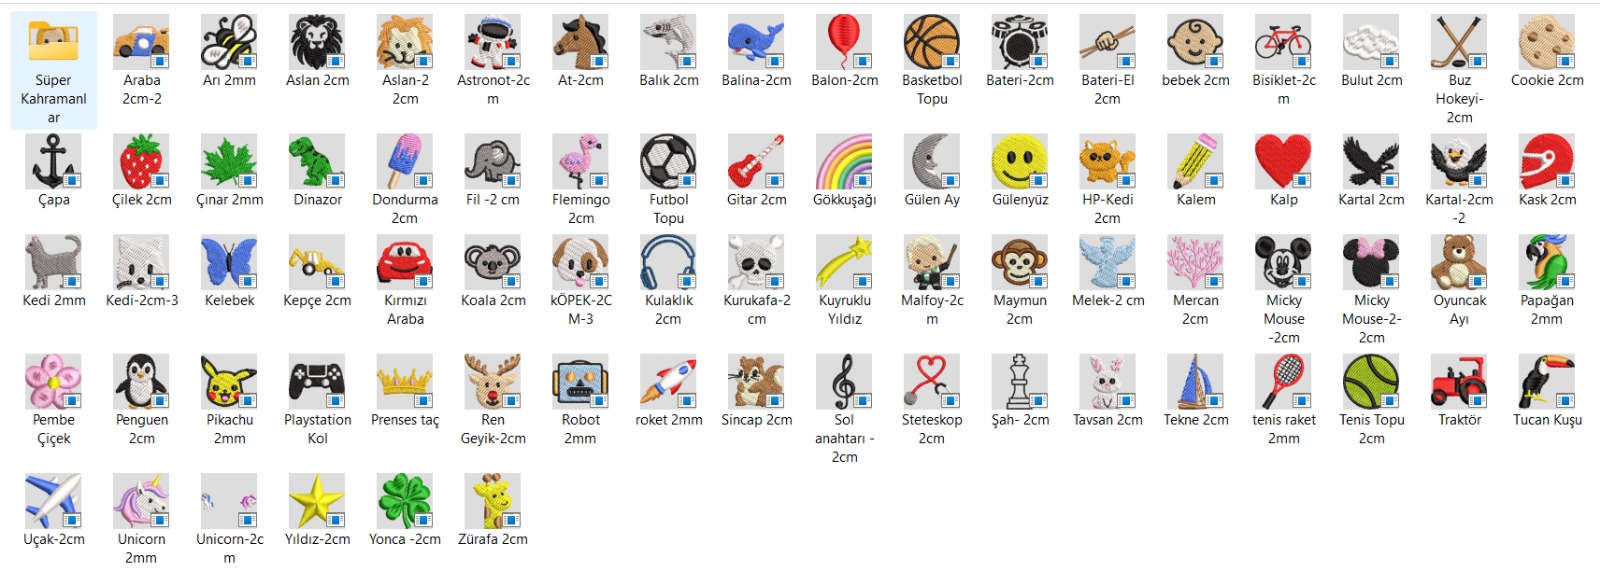The width and height of the screenshot is (1600, 585).
Task: Choose the Gökkuşağı rainbow file
Action: click(844, 162)
